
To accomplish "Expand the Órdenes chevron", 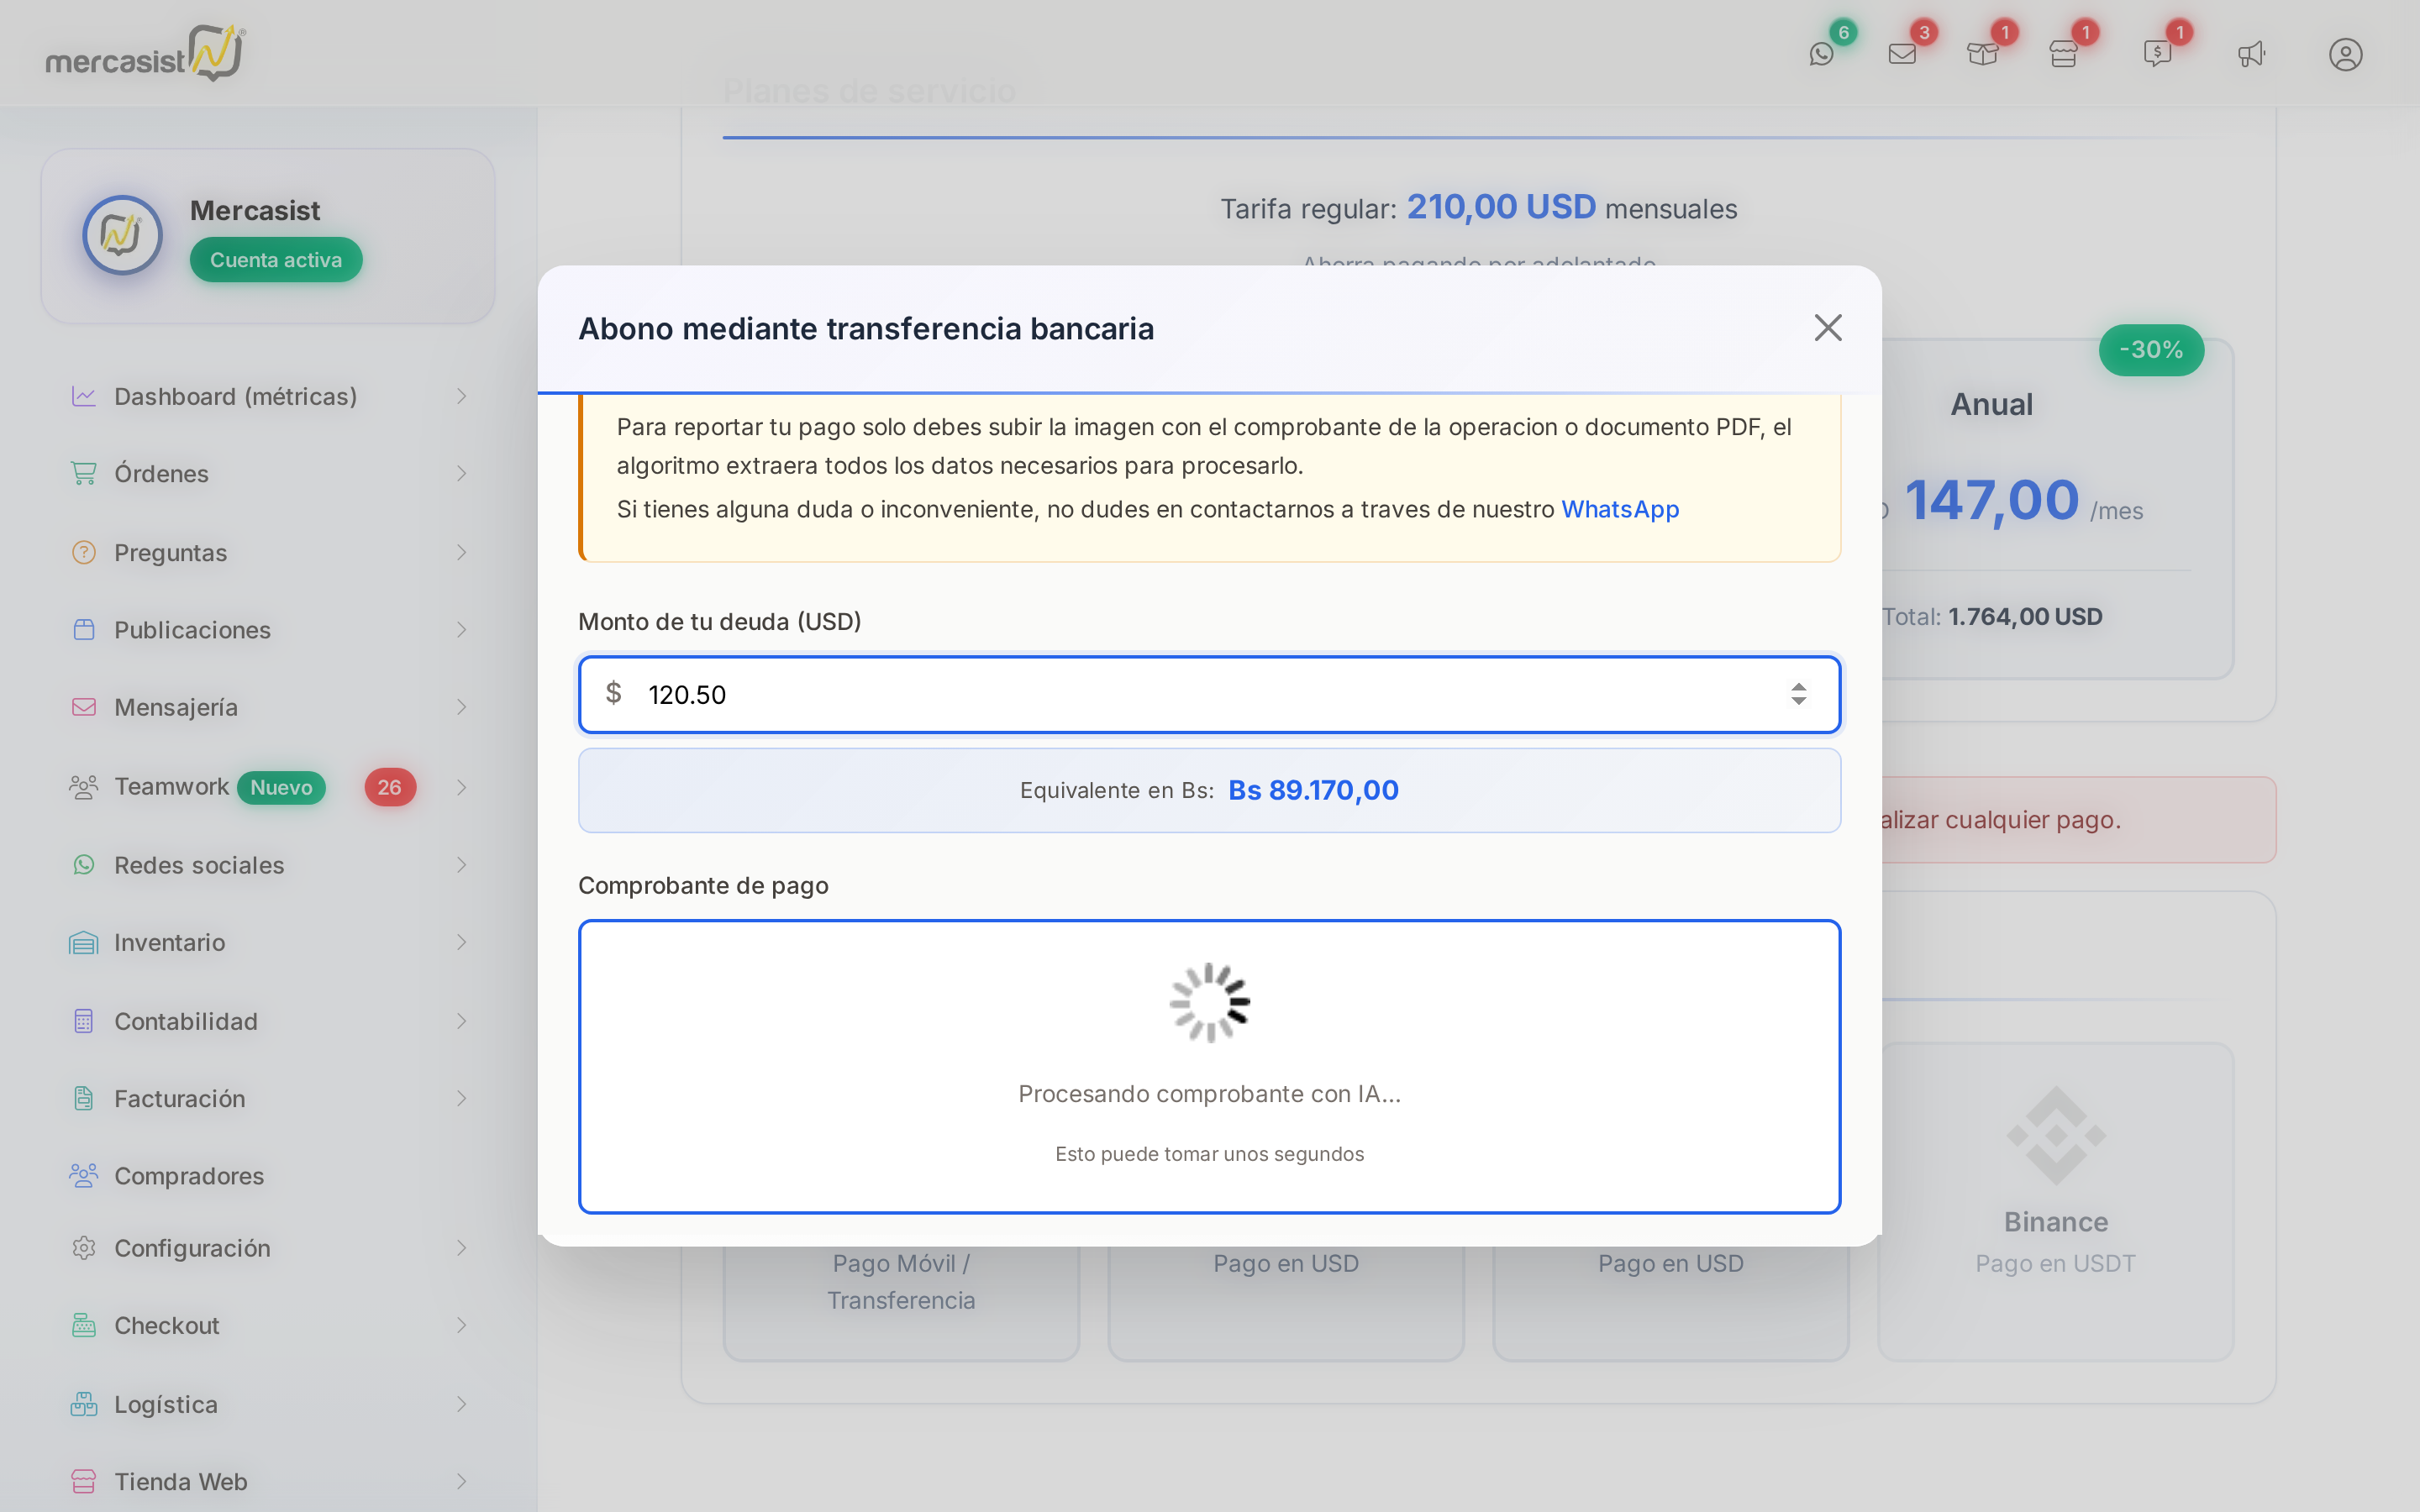I will tap(461, 473).
